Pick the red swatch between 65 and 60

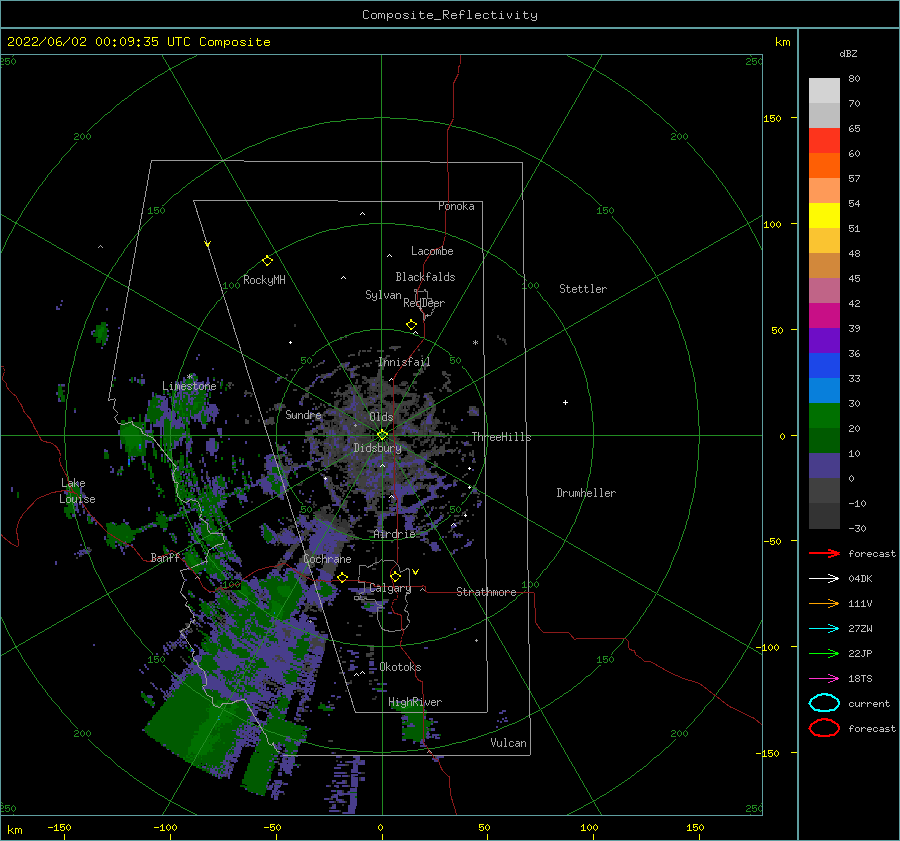pos(824,141)
